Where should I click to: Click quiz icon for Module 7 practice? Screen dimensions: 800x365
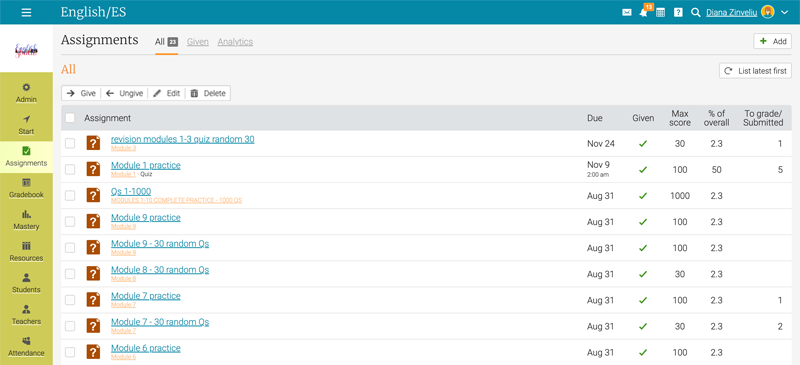(93, 300)
